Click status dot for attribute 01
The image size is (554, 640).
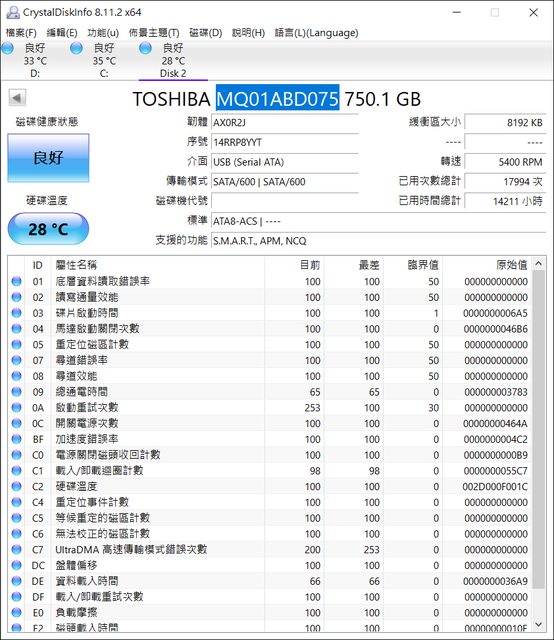[x=16, y=281]
